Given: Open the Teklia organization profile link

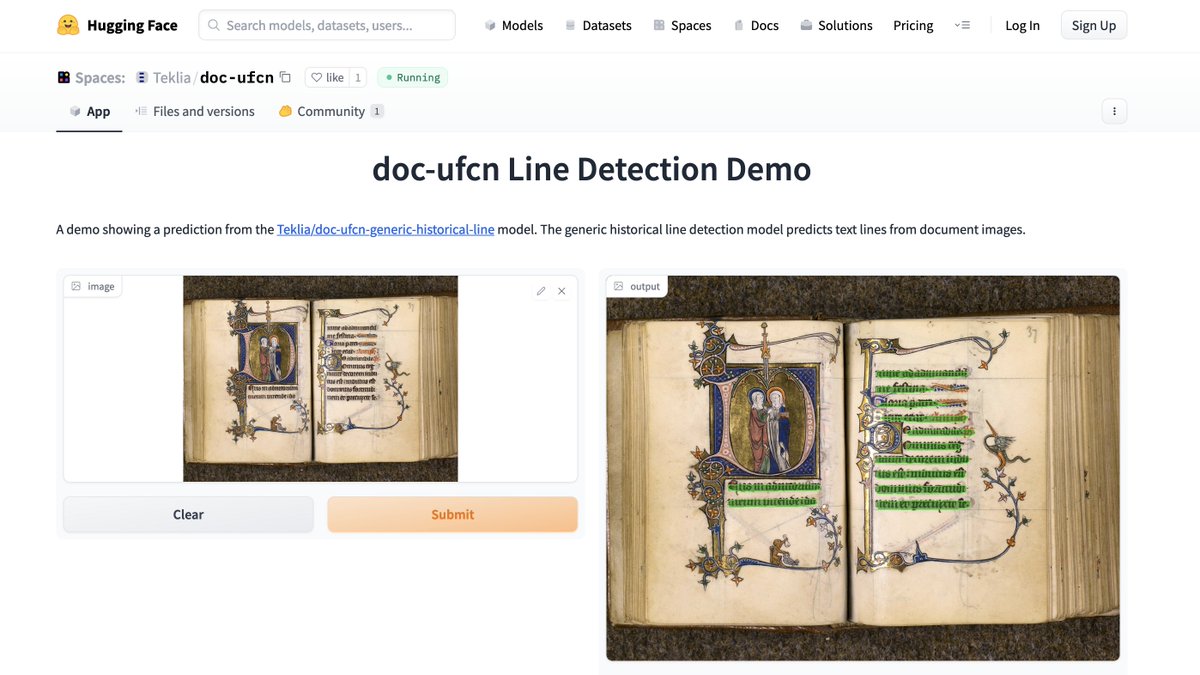Looking at the screenshot, I should pos(172,77).
